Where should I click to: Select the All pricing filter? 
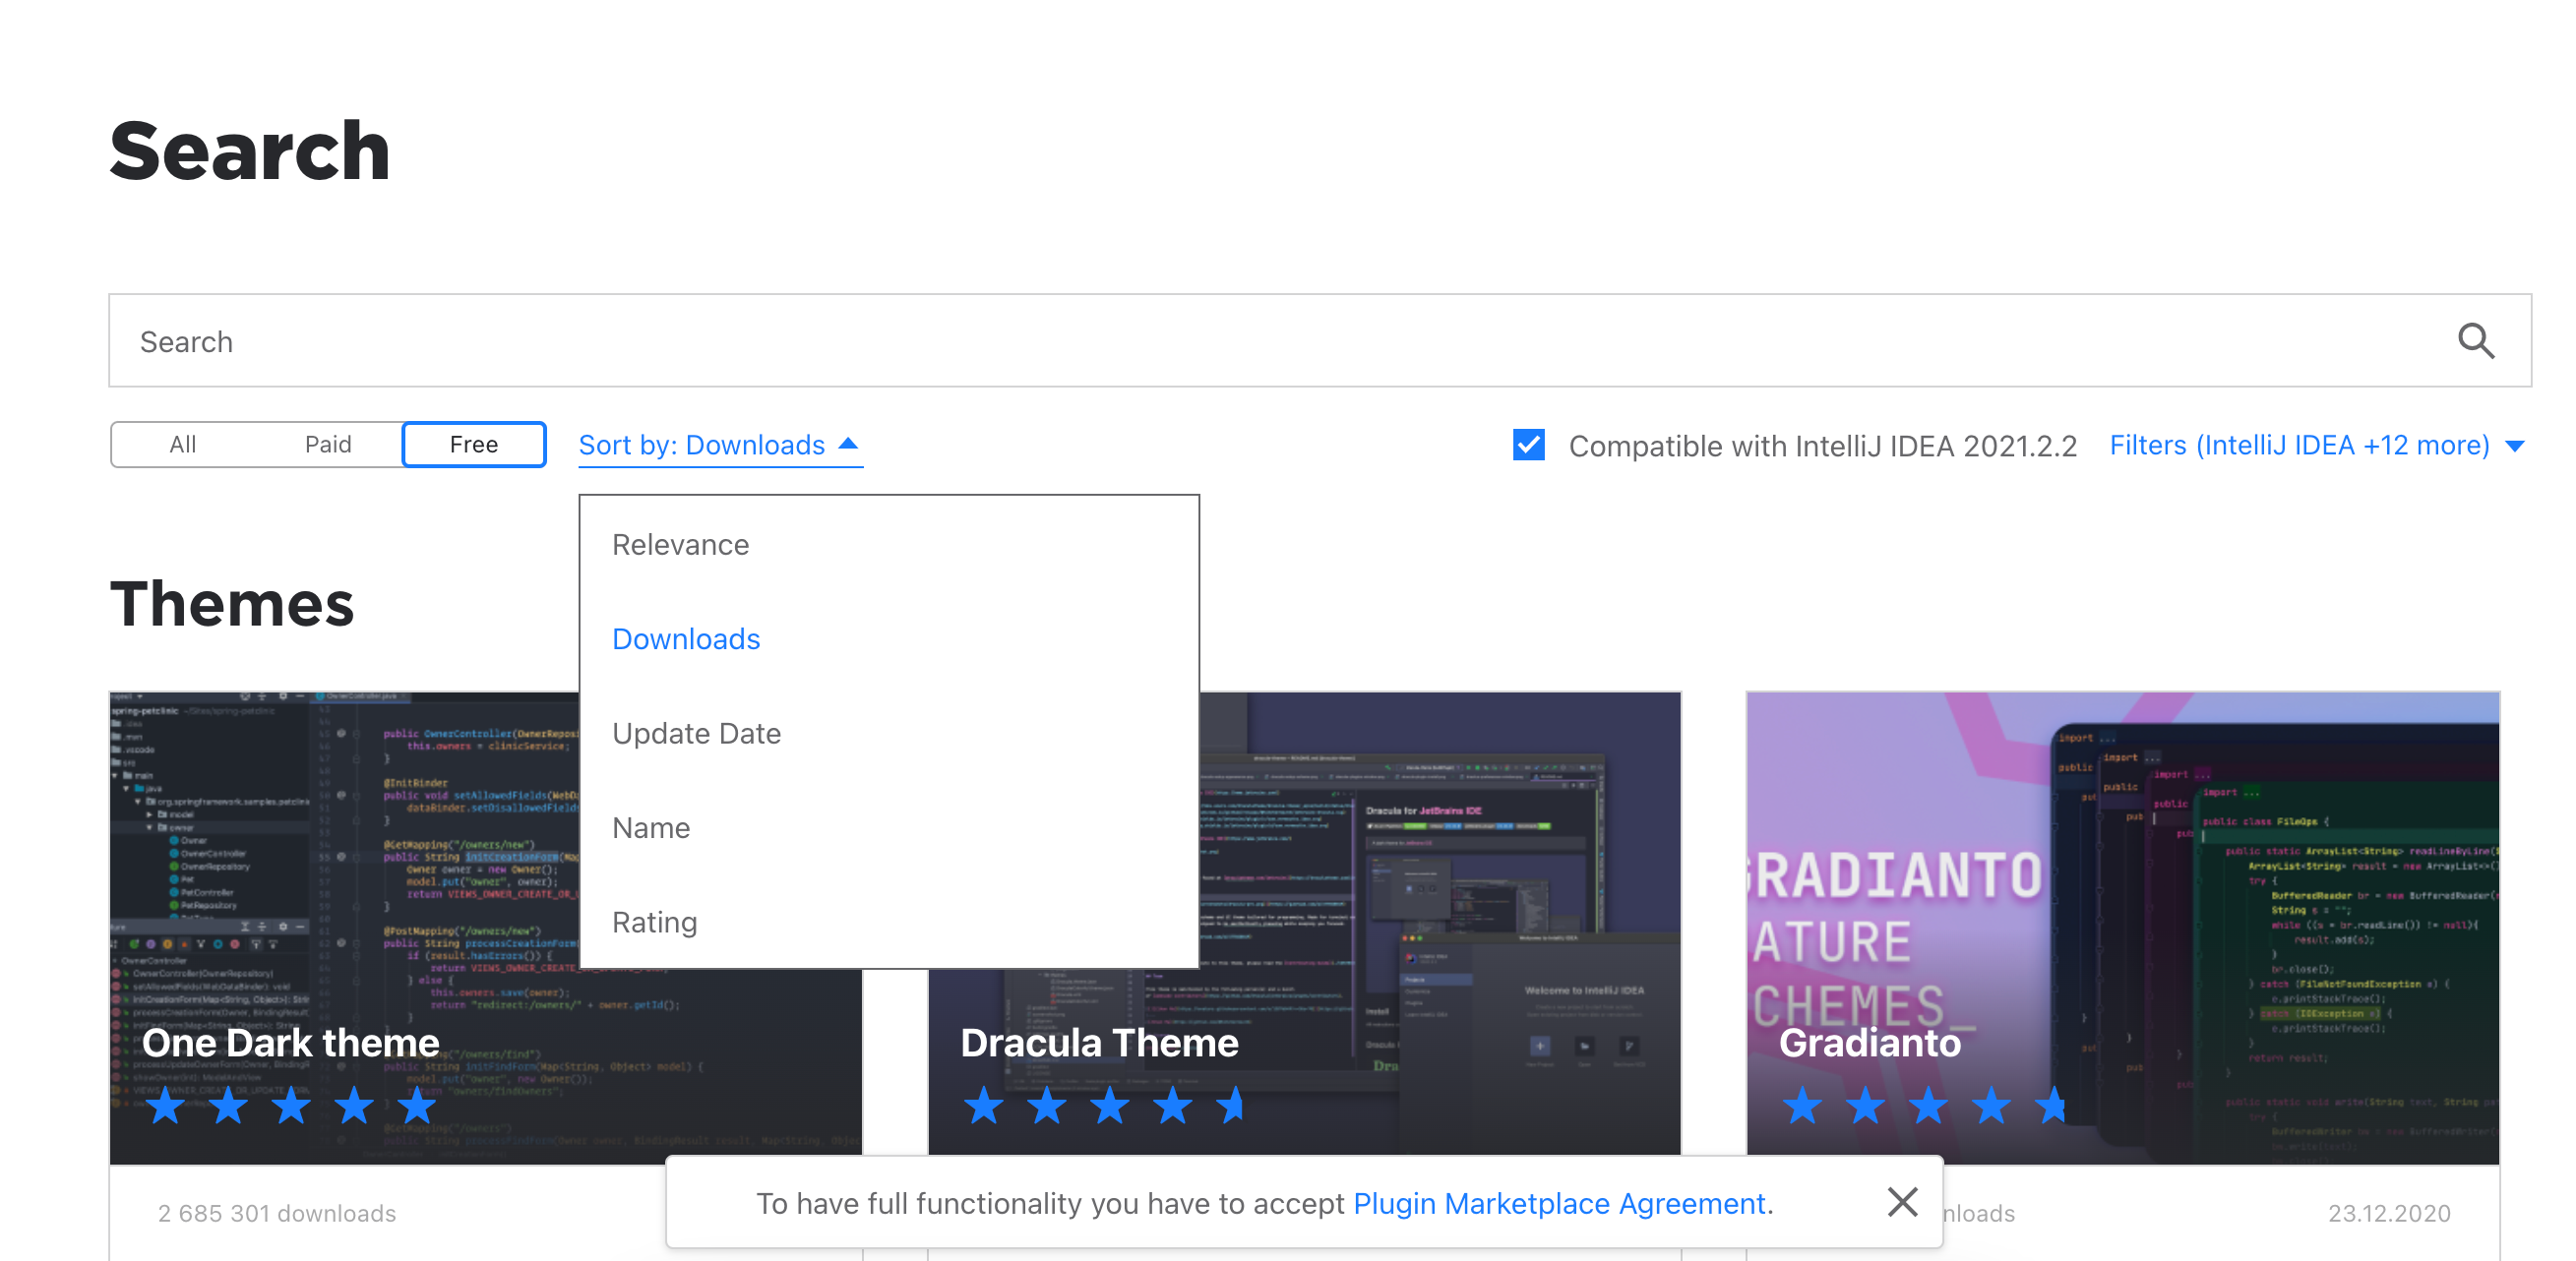(182, 444)
